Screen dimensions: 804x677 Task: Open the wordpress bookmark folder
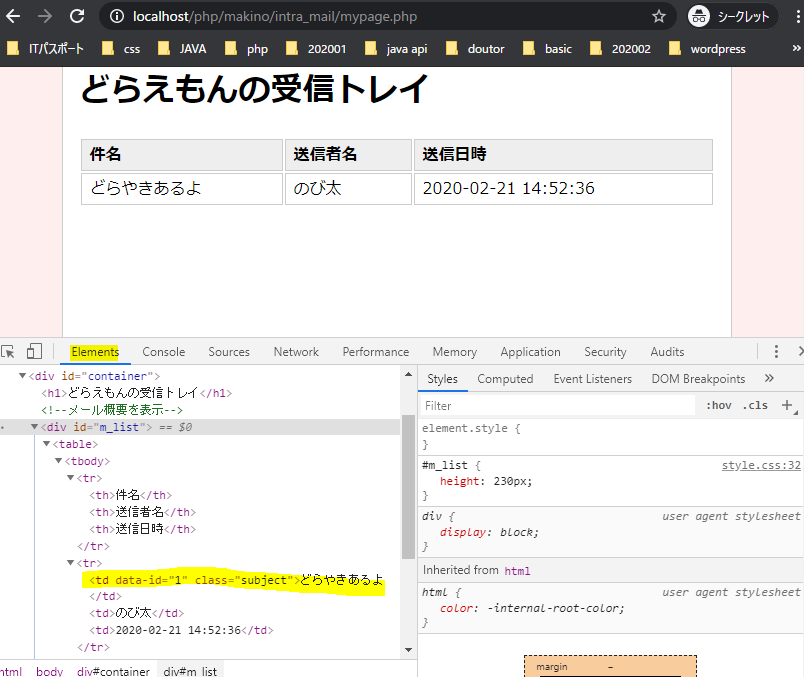[708, 49]
